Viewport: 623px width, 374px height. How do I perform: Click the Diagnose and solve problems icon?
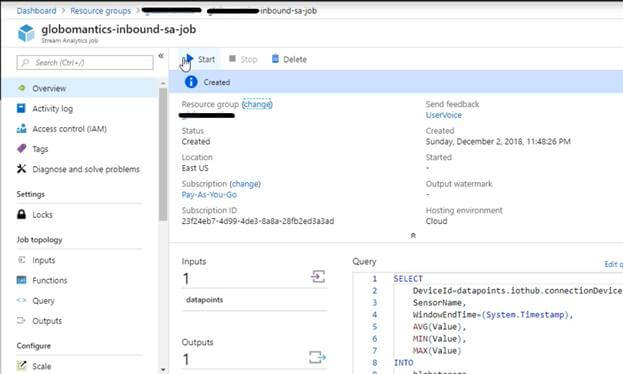click(x=21, y=169)
